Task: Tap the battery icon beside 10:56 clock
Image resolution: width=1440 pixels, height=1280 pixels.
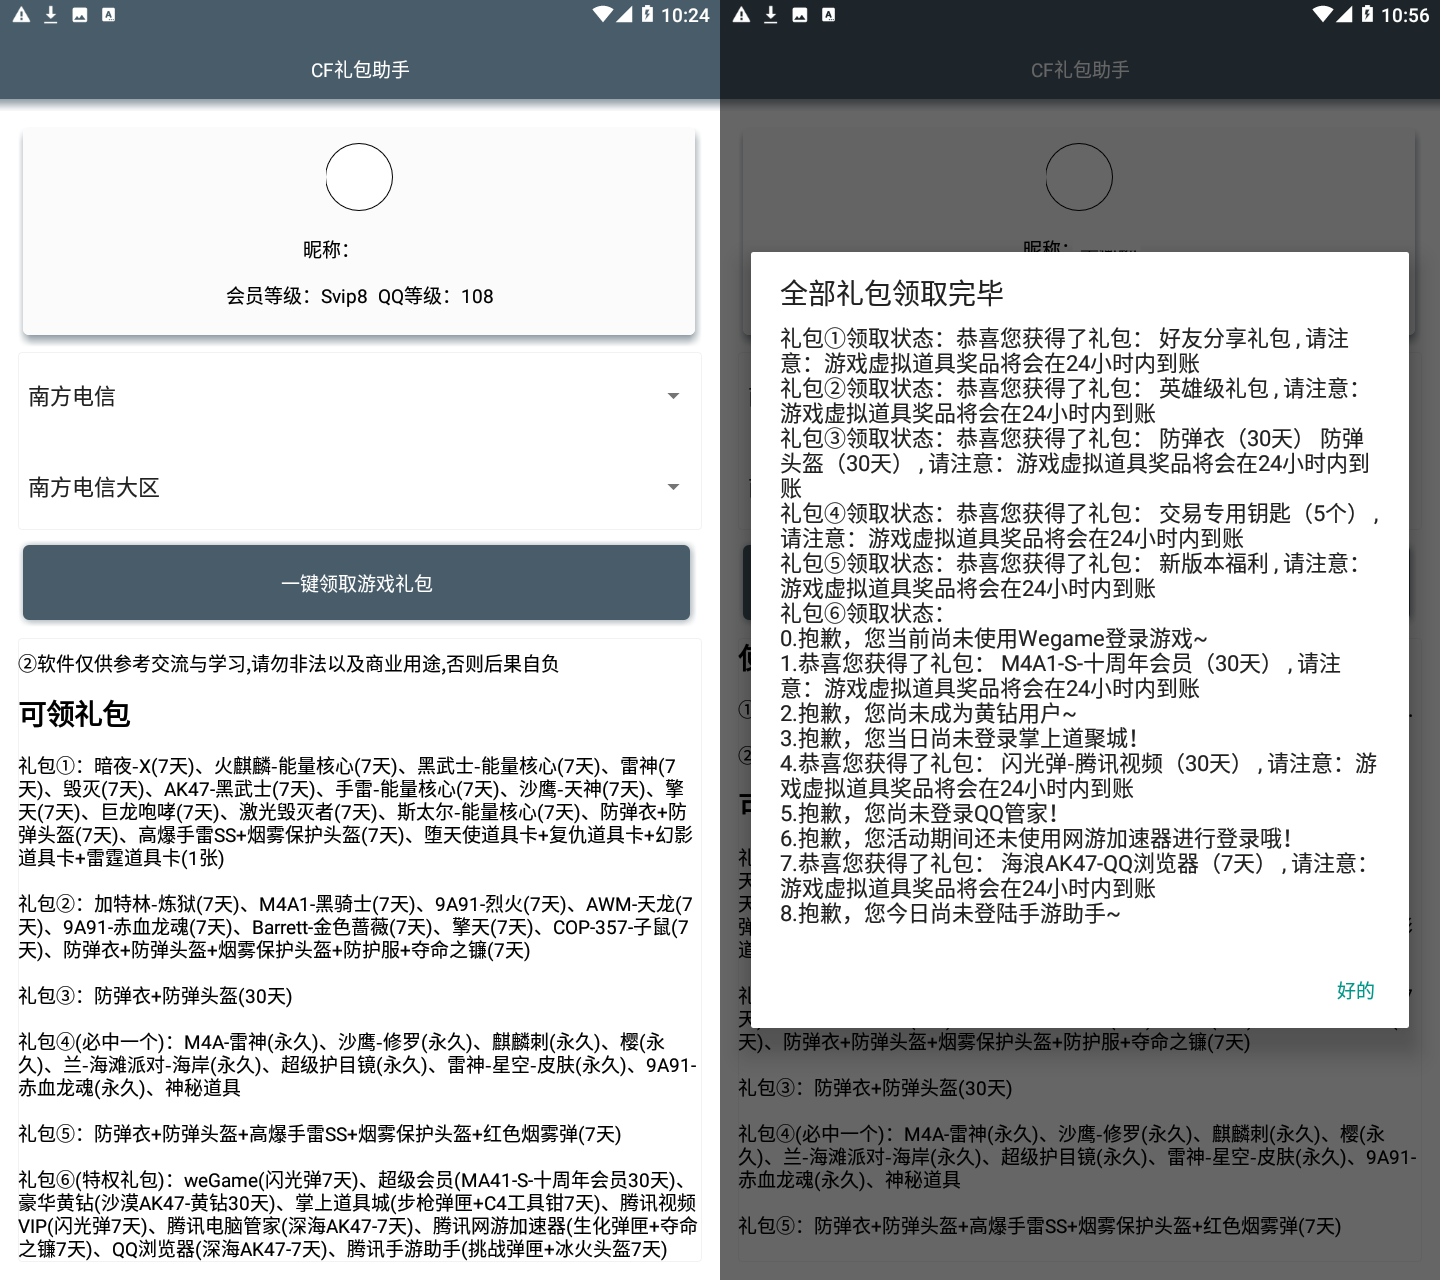Action: click(x=1367, y=14)
